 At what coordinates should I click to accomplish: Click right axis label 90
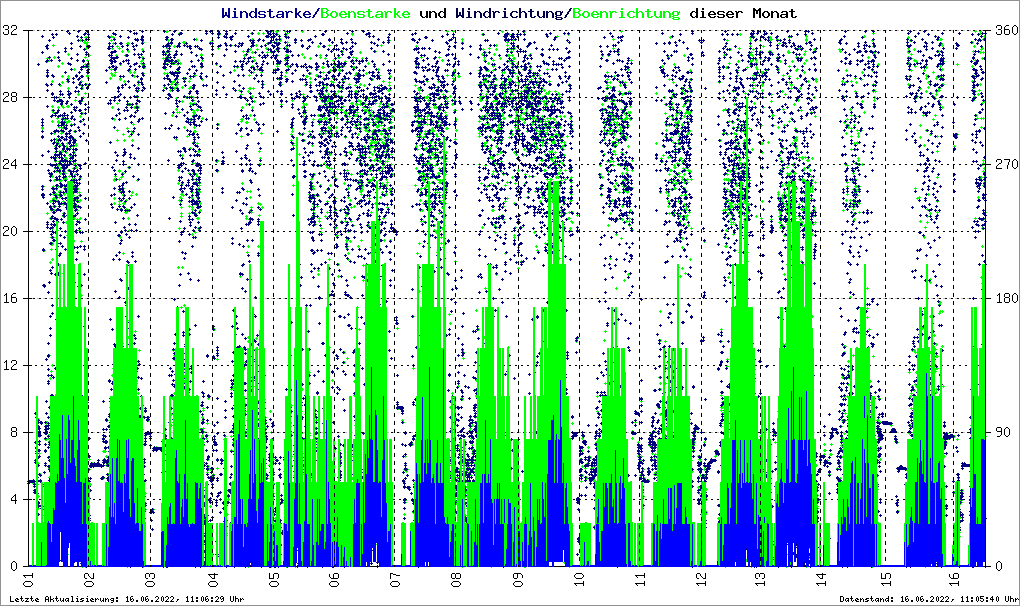pyautogui.click(x=1002, y=432)
